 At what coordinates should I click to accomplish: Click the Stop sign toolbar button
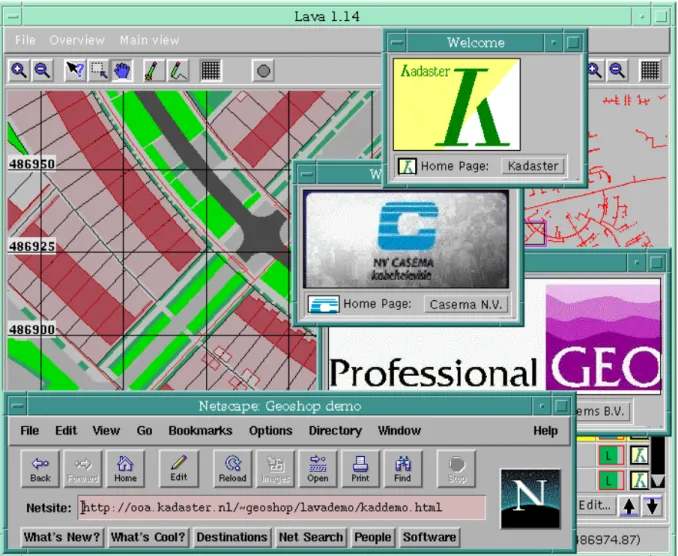point(457,469)
